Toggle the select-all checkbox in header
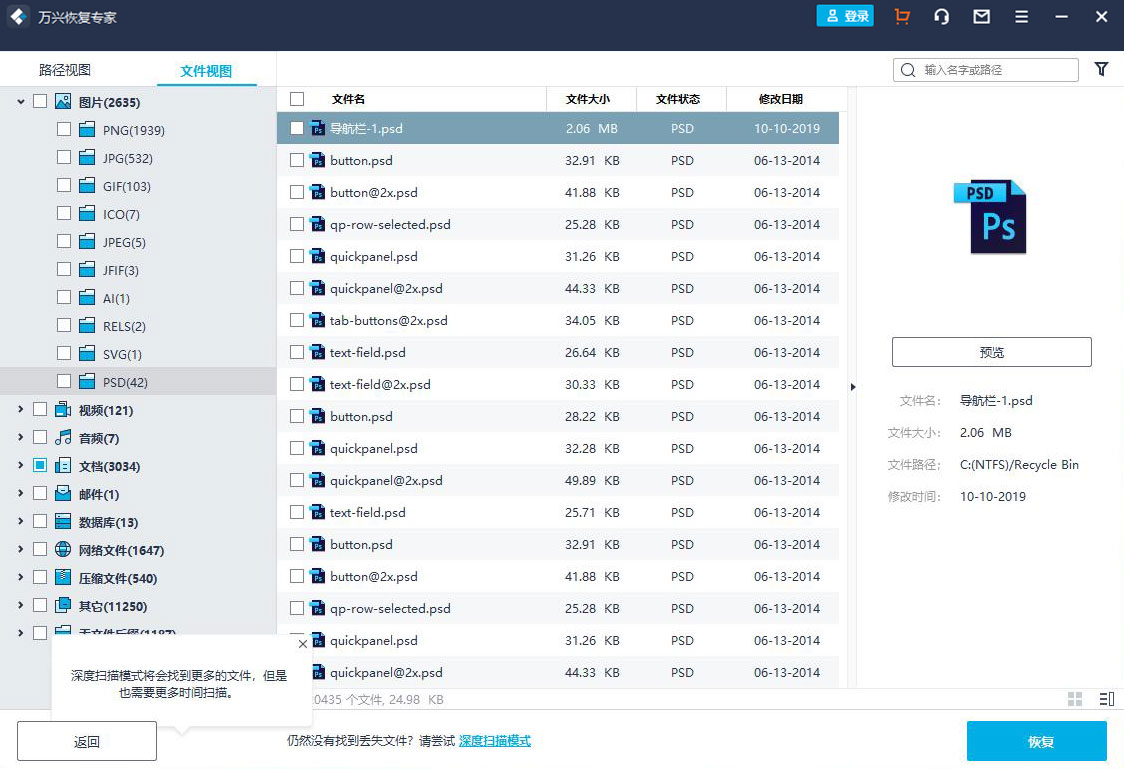The image size is (1124, 769). click(x=297, y=99)
